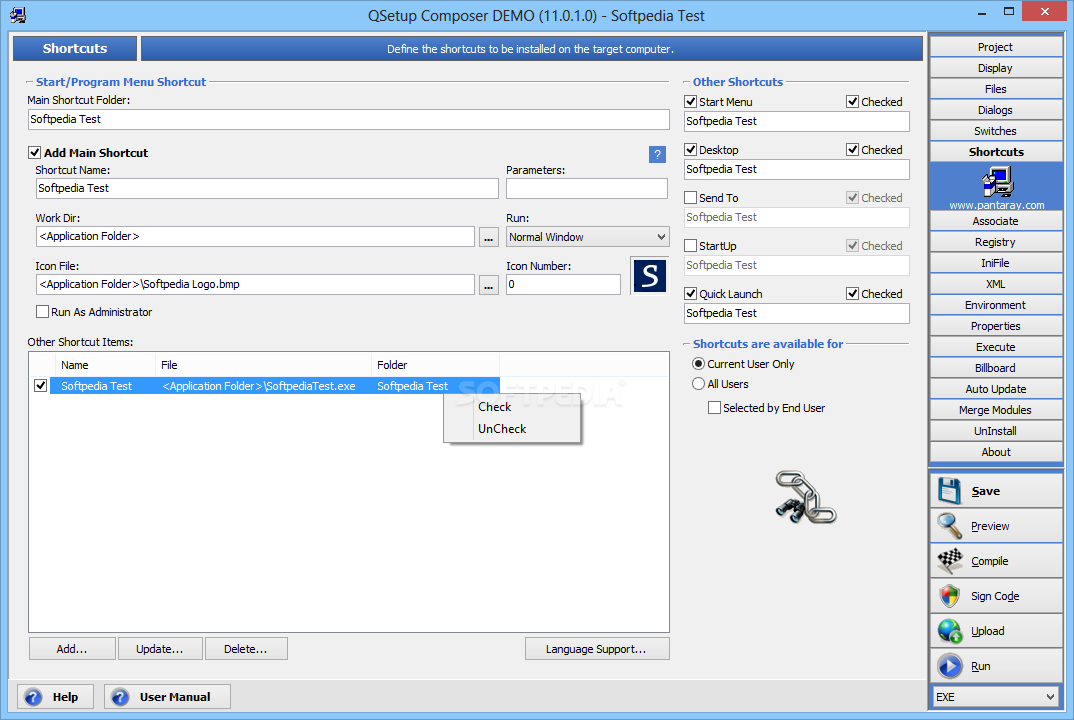Open the Billboard section
1074x720 pixels.
pos(995,368)
